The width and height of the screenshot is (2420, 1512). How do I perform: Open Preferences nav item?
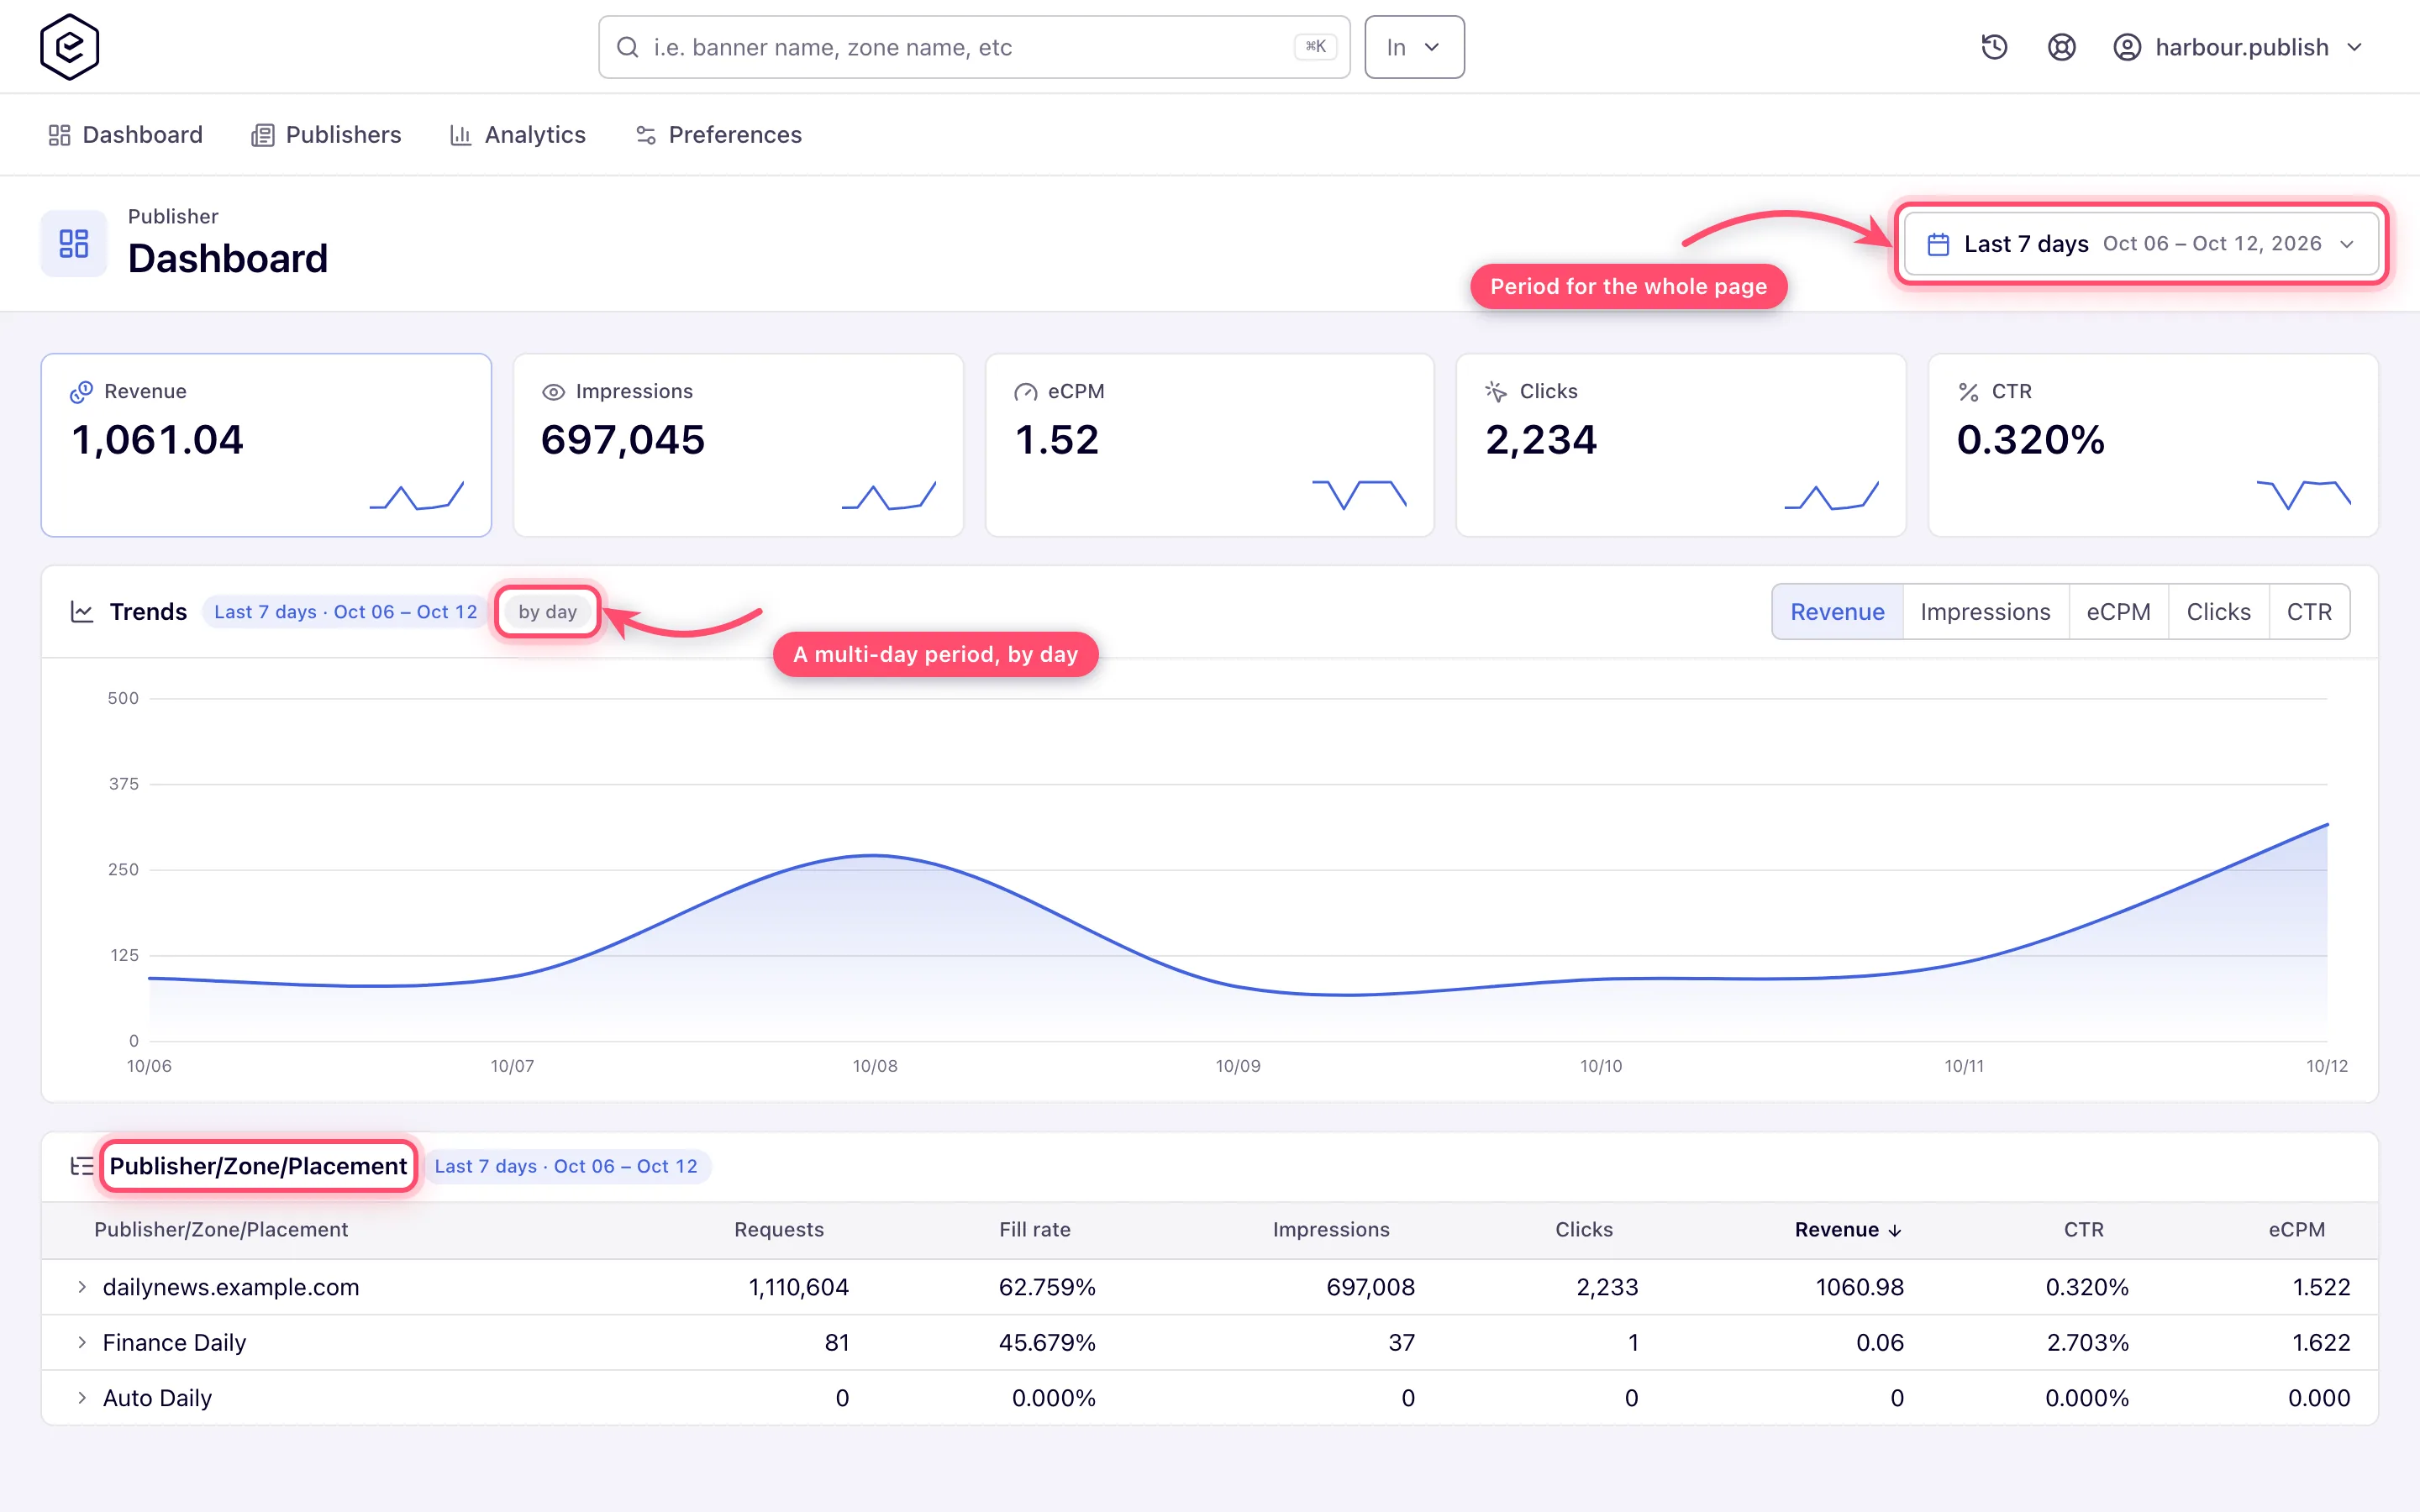pos(718,135)
